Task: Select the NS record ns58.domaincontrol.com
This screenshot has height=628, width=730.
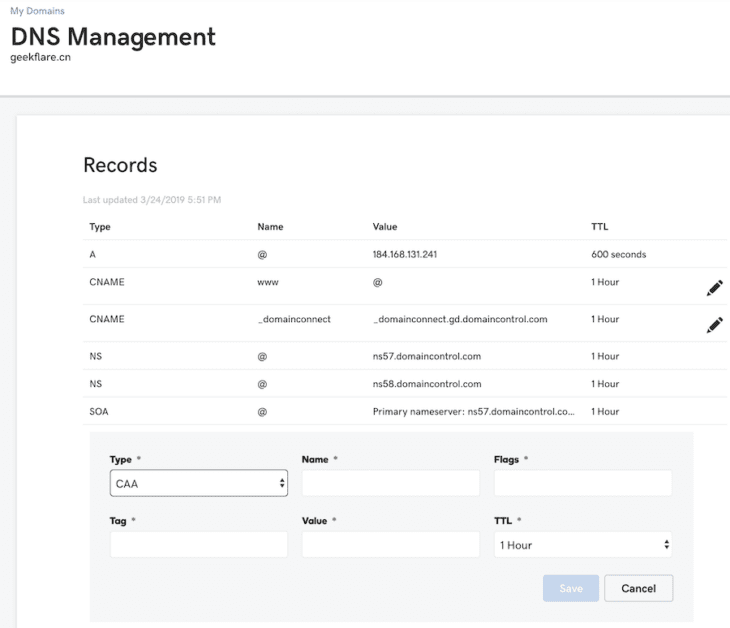Action: pos(427,383)
